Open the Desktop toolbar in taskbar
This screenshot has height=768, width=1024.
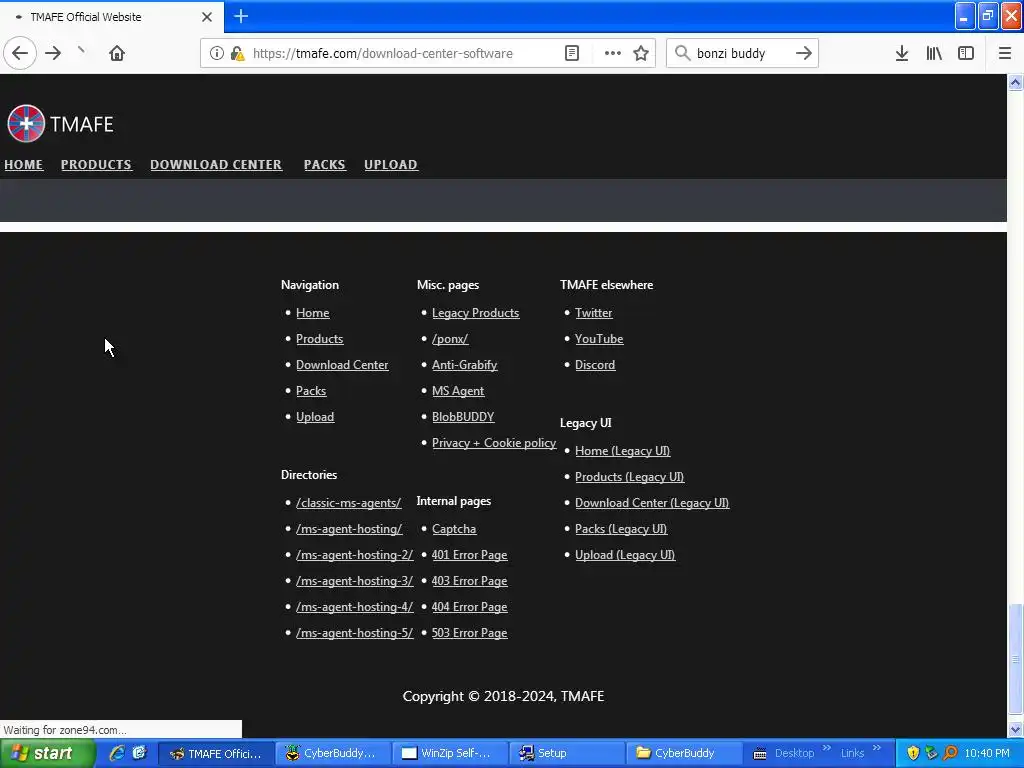(794, 754)
